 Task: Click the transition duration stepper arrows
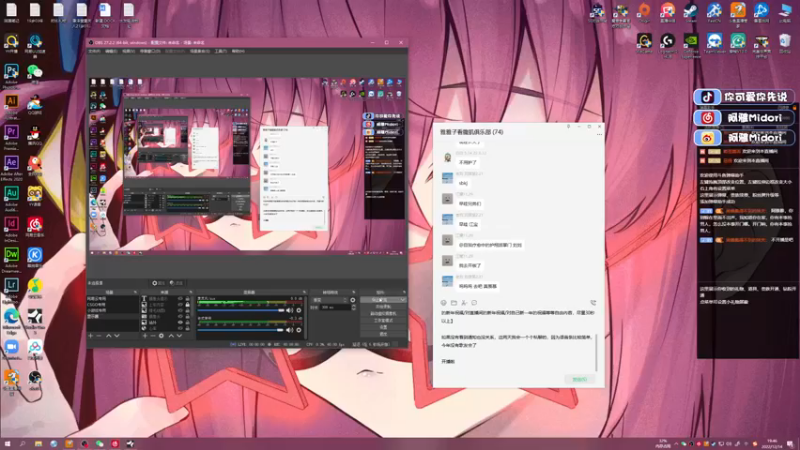[353, 307]
